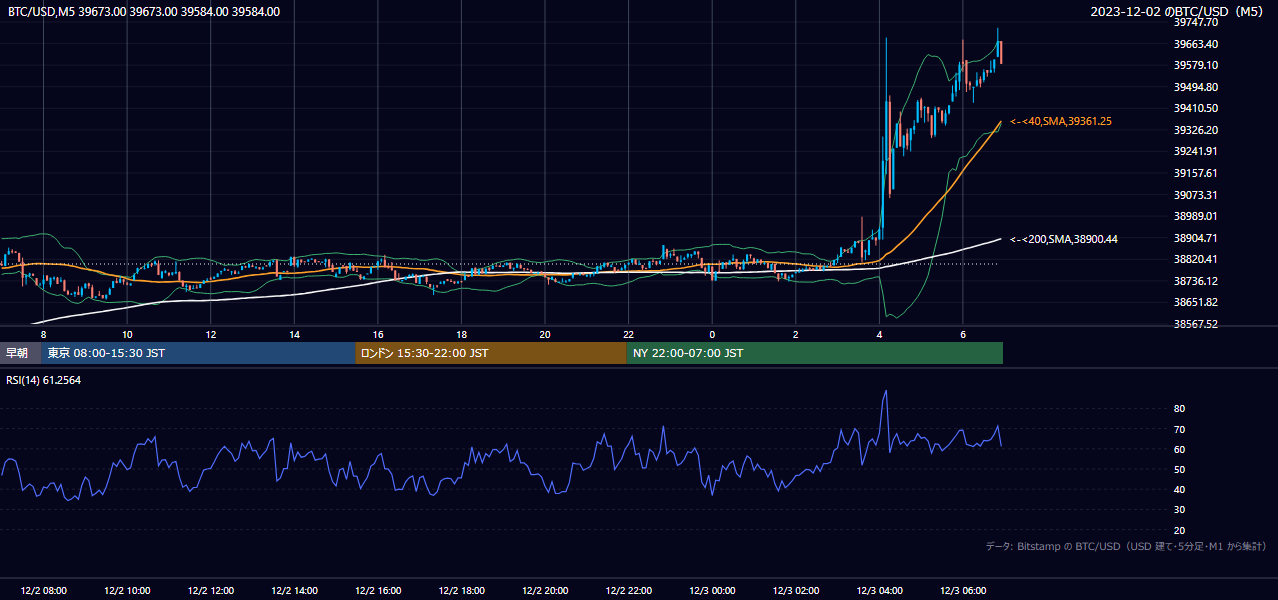Click hour tick 22 under price chart
This screenshot has height=600, width=1278.
point(628,334)
